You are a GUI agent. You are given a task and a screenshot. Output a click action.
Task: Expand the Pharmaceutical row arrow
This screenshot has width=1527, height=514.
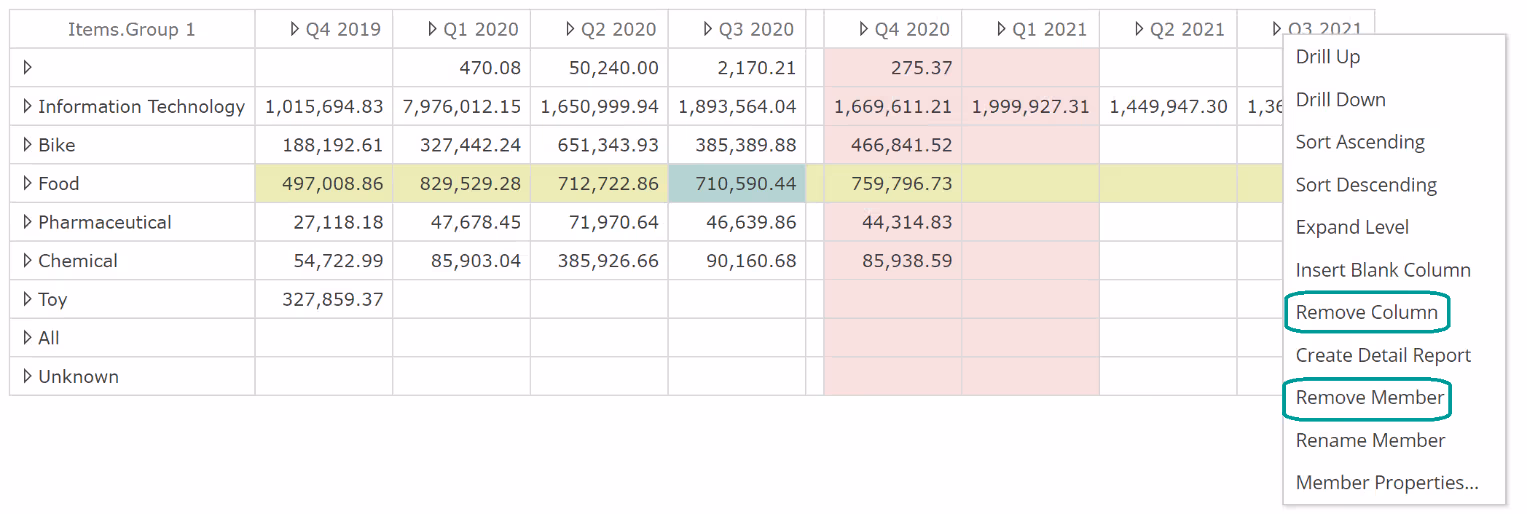[28, 222]
